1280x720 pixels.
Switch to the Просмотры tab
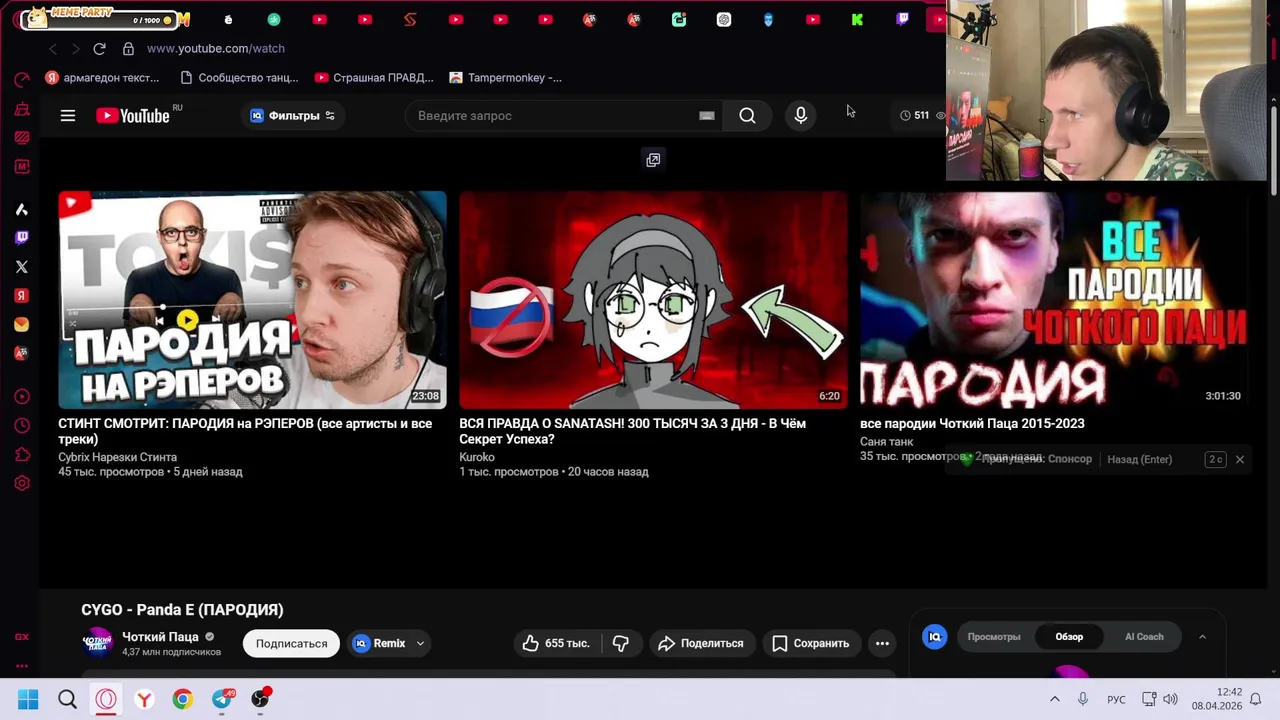tap(994, 637)
